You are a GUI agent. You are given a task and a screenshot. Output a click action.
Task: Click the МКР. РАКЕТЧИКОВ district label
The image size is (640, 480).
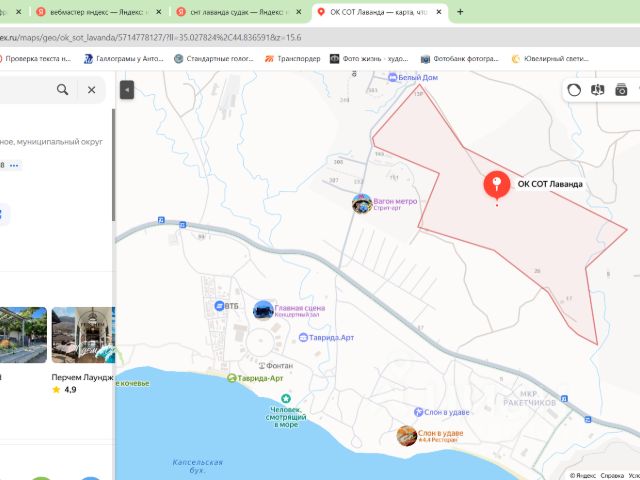pyautogui.click(x=529, y=398)
